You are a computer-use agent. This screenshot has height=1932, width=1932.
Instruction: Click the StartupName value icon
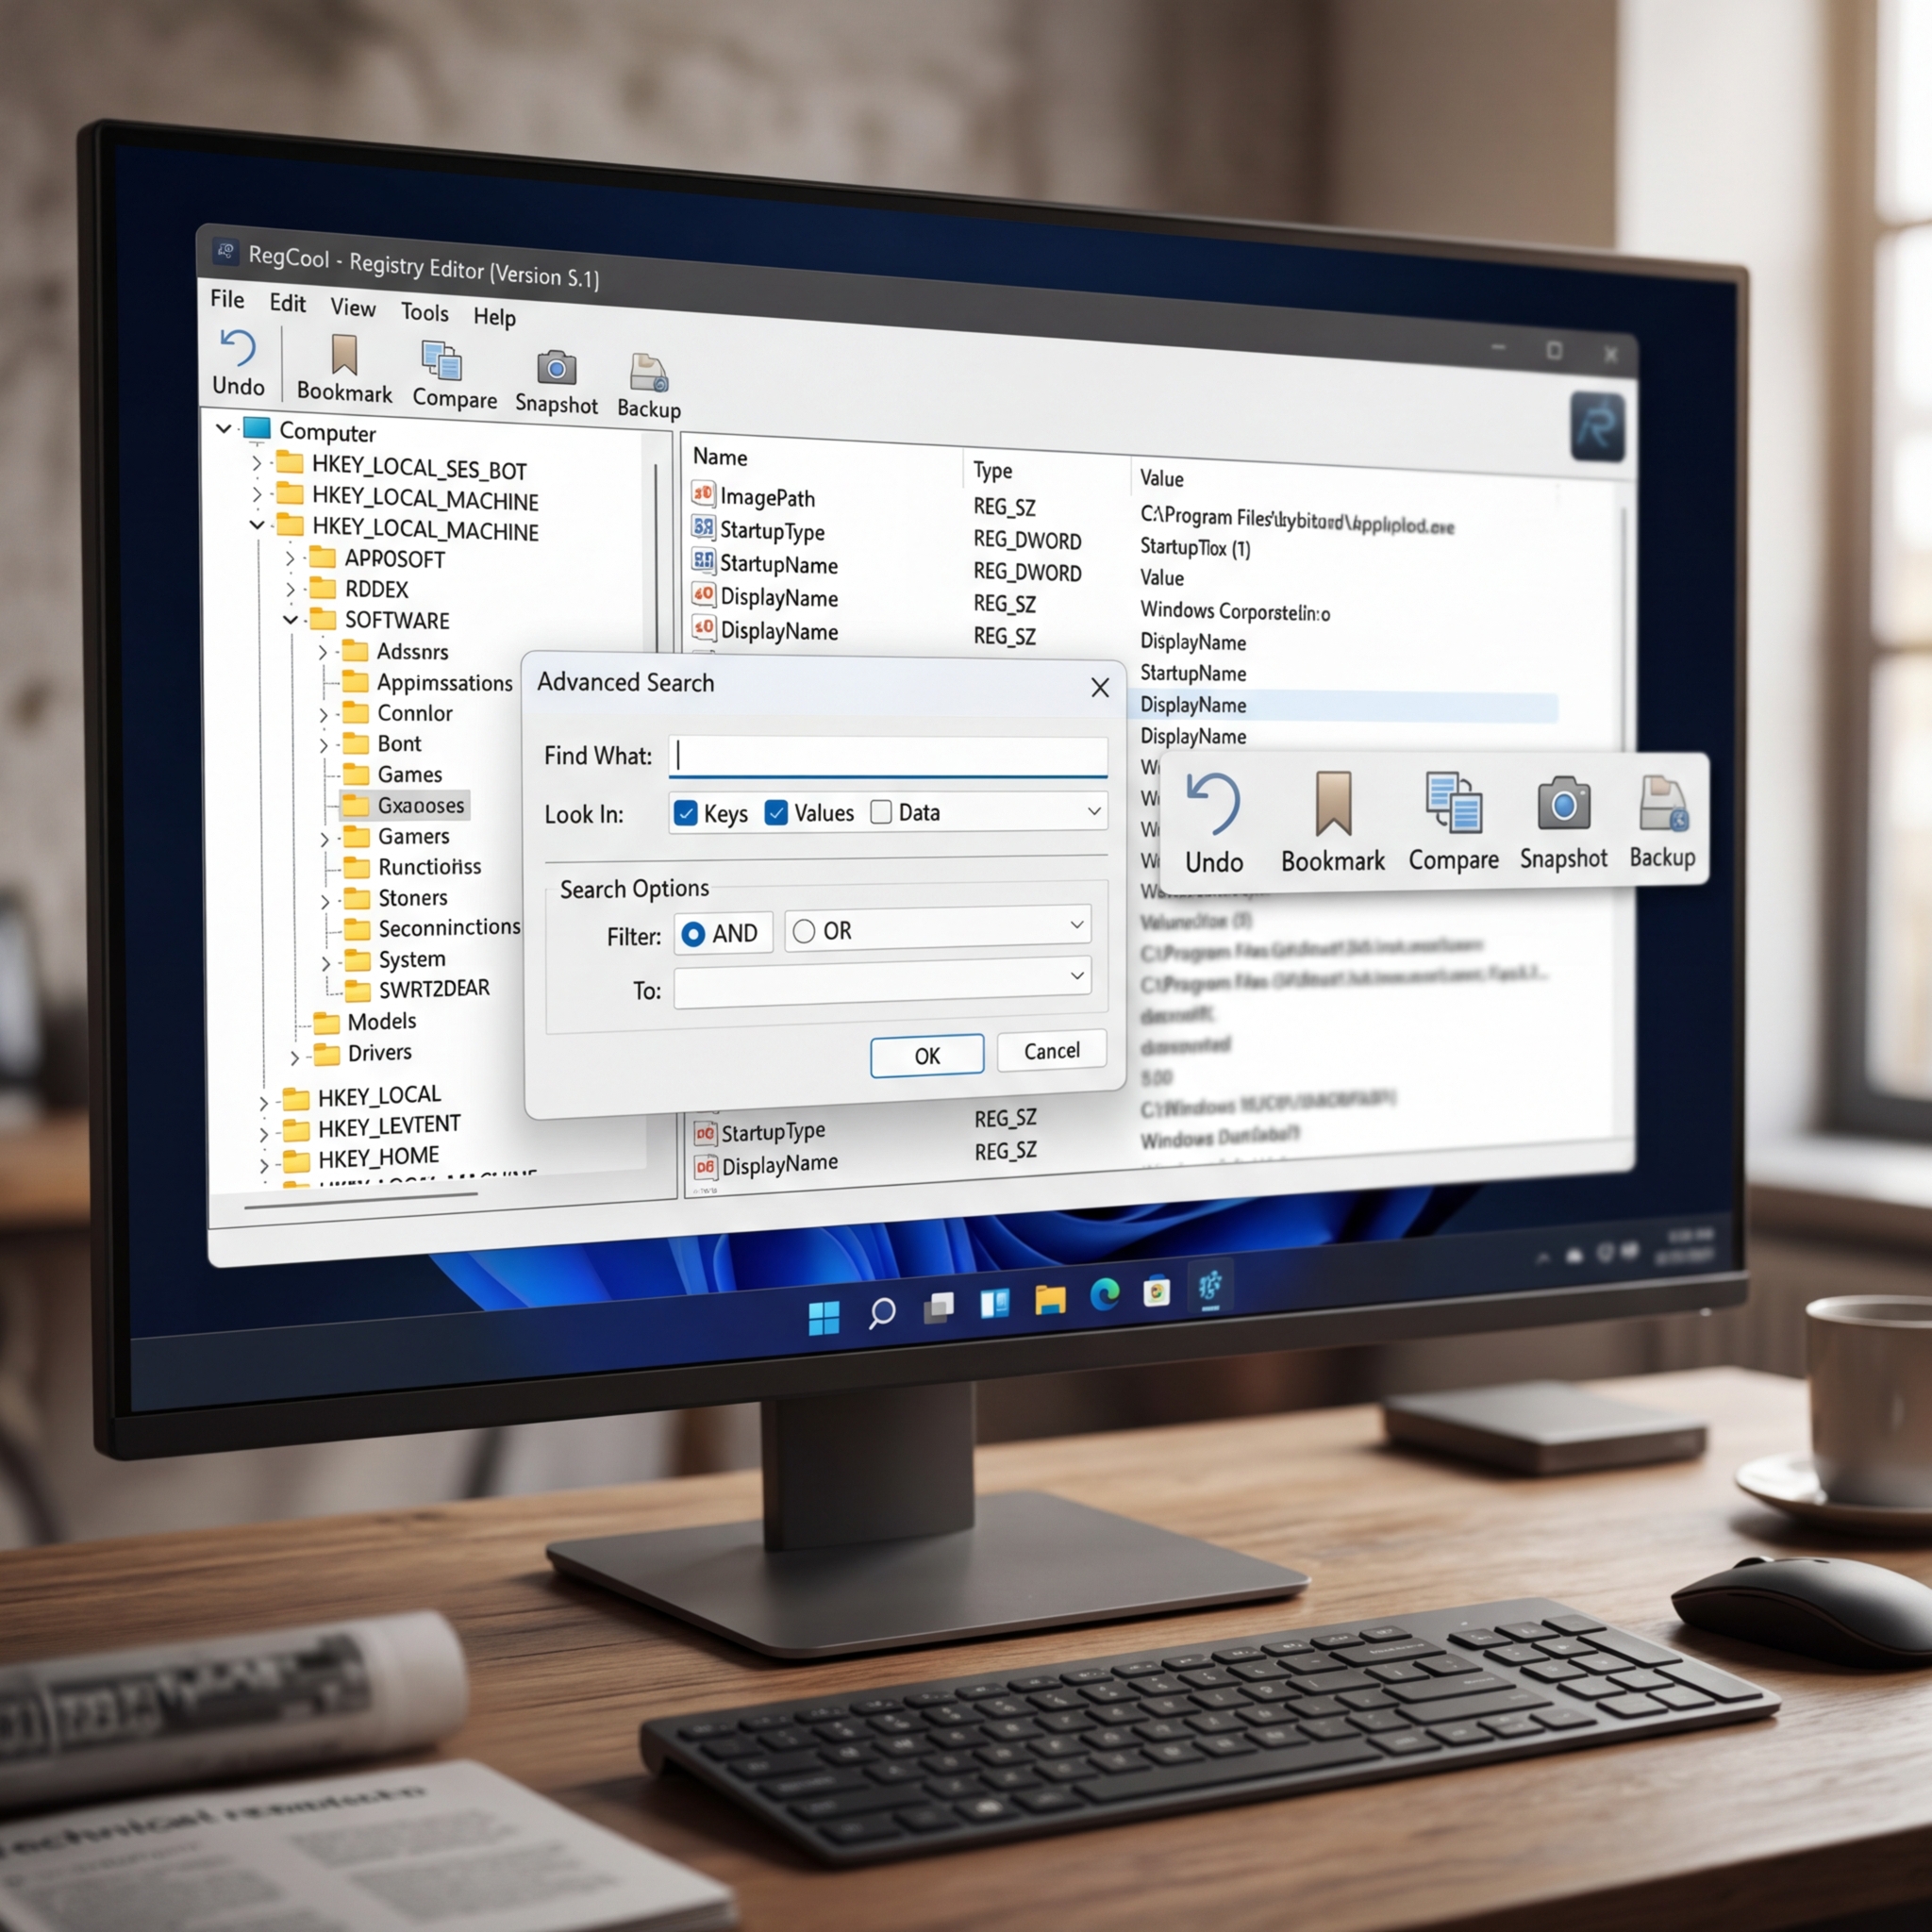coord(703,560)
